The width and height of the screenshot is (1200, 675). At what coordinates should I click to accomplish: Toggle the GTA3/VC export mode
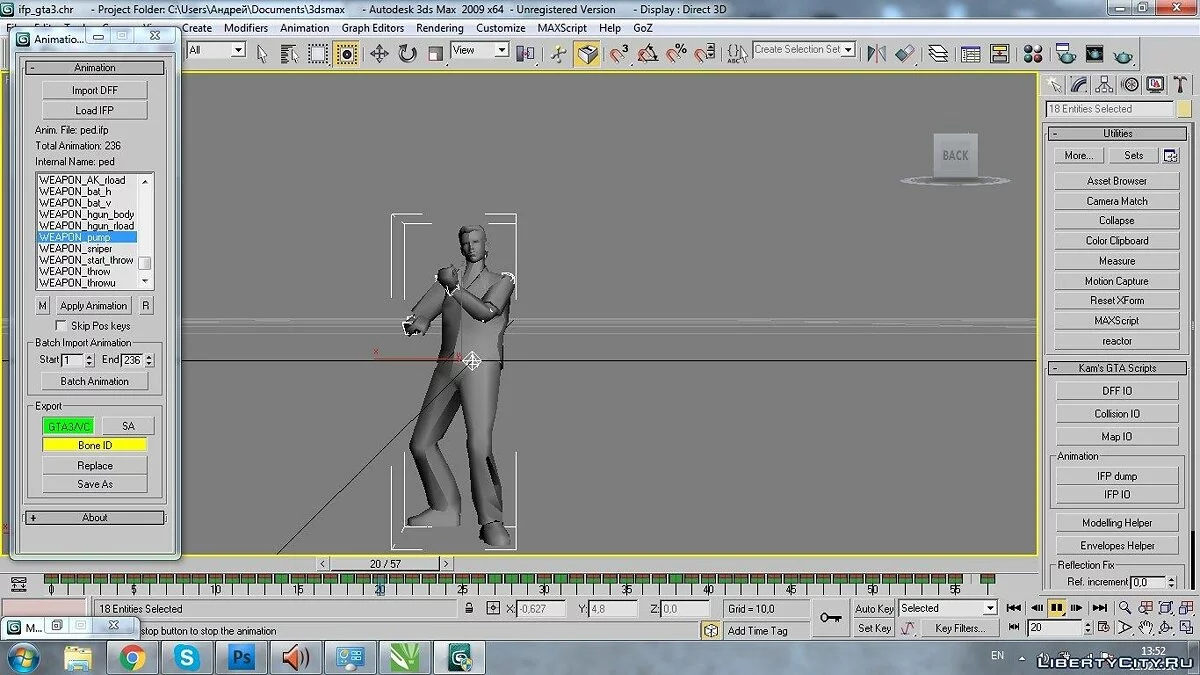(x=68, y=426)
